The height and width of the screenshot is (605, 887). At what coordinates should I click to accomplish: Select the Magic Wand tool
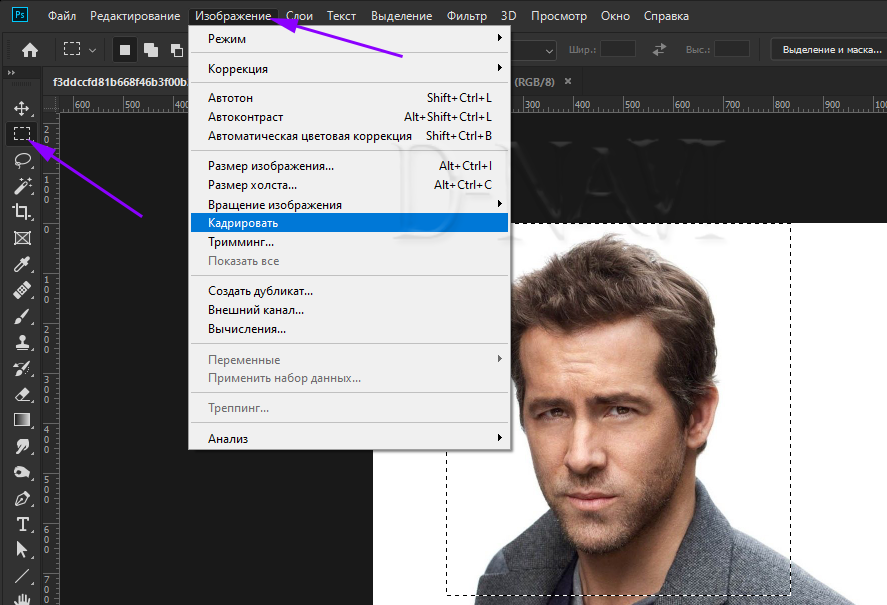[x=22, y=186]
